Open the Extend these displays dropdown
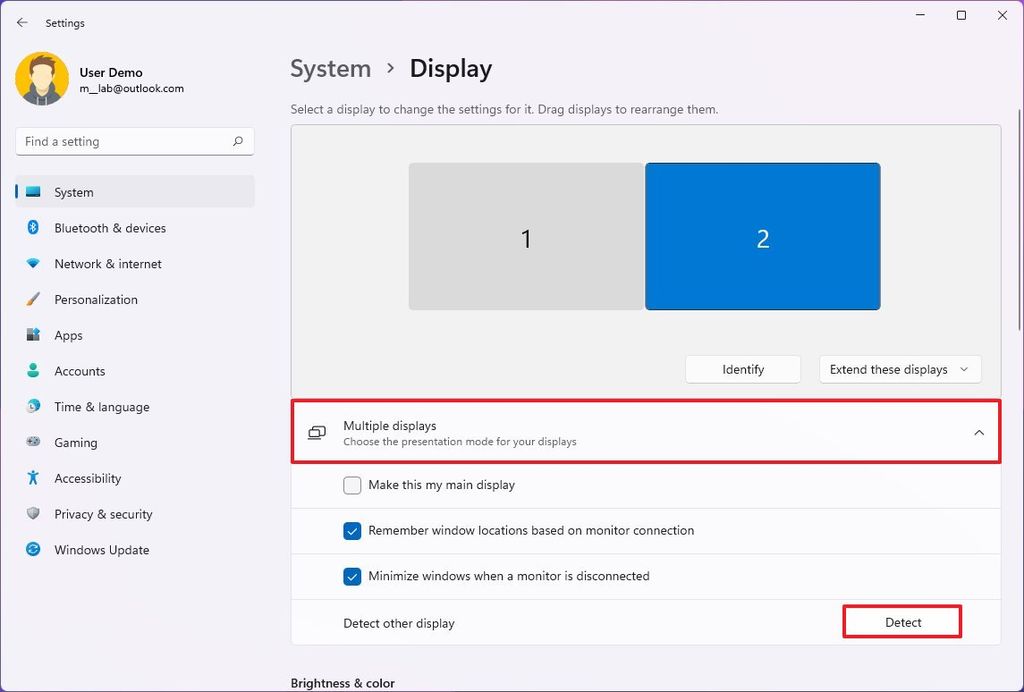1024x692 pixels. (899, 369)
